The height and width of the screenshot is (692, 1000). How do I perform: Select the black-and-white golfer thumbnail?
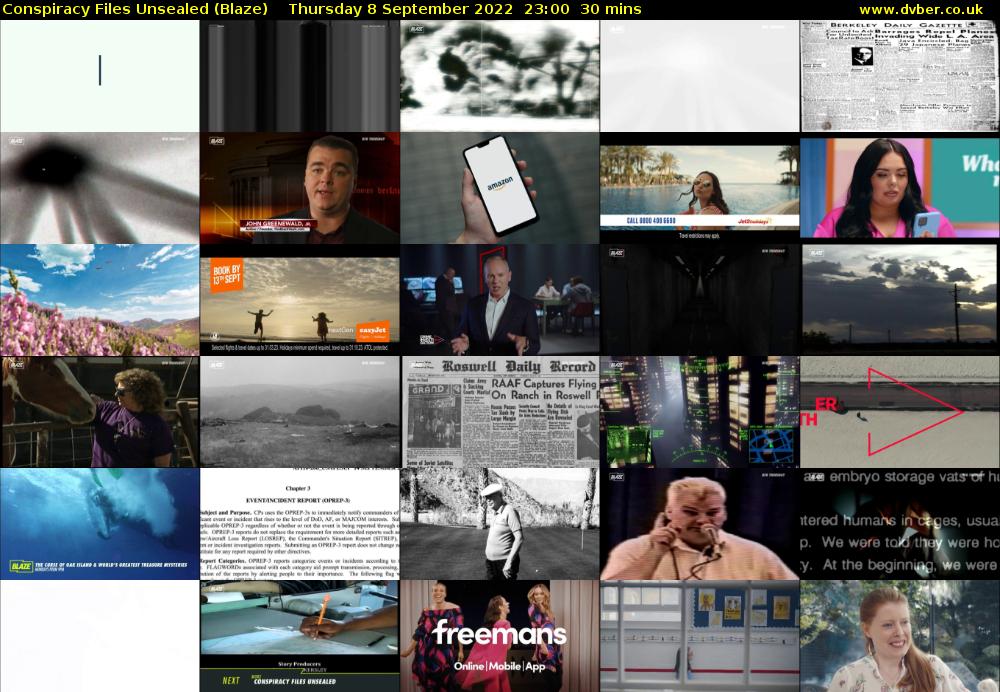coord(499,524)
